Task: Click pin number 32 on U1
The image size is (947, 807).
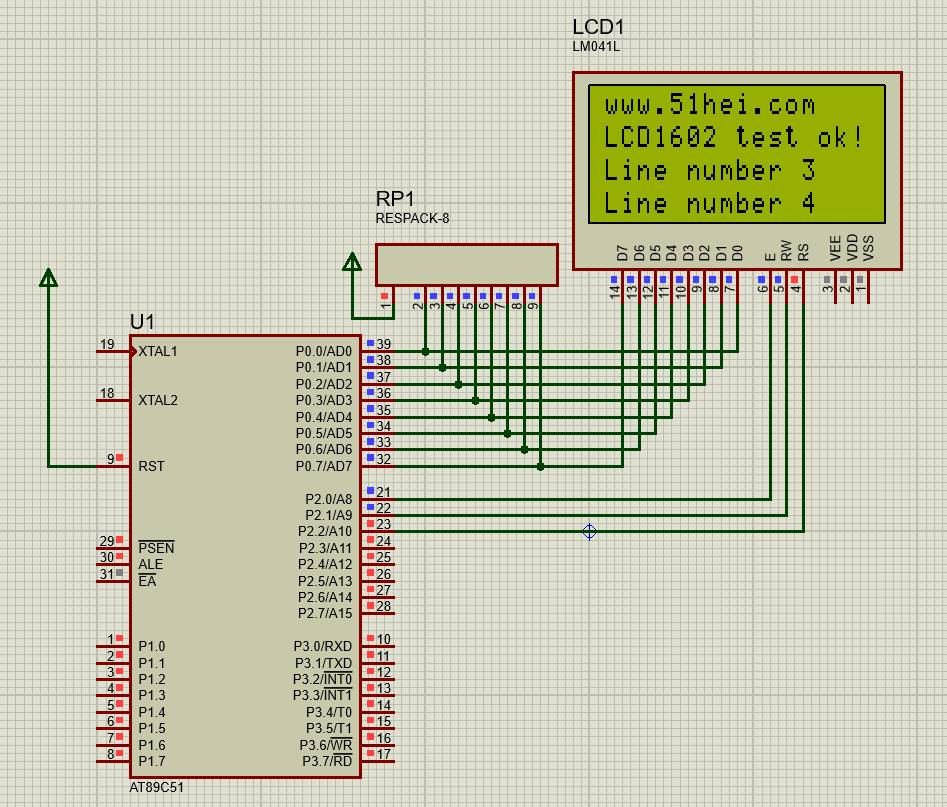Action: point(384,459)
